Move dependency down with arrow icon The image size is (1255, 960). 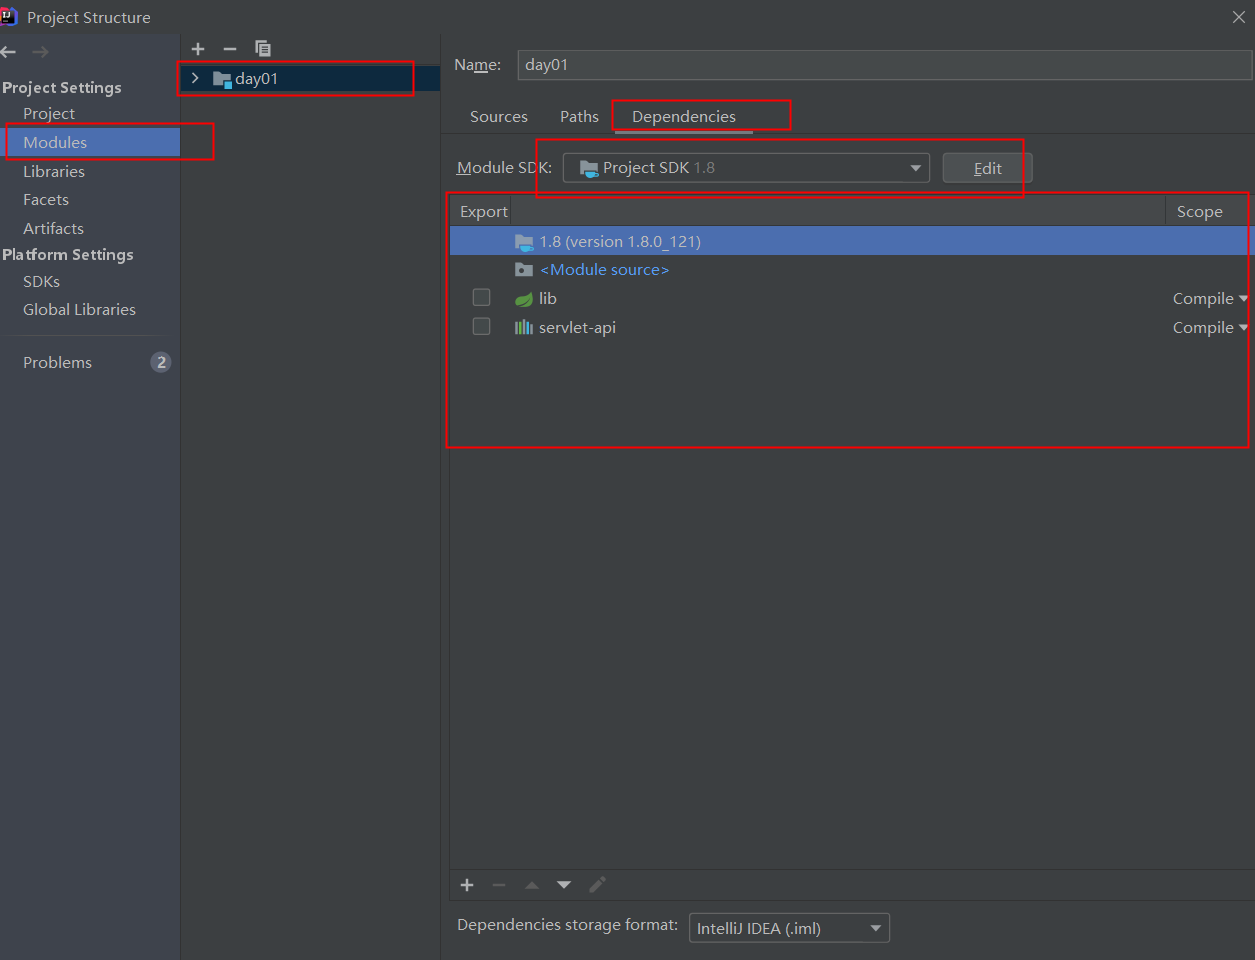pos(564,885)
